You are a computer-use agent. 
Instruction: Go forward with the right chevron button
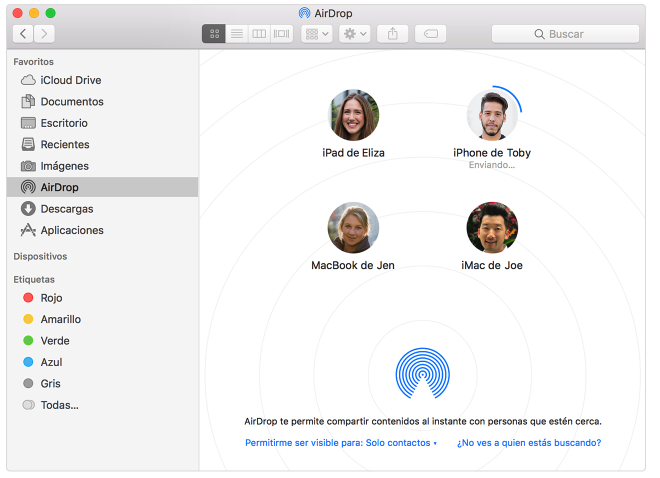[44, 34]
